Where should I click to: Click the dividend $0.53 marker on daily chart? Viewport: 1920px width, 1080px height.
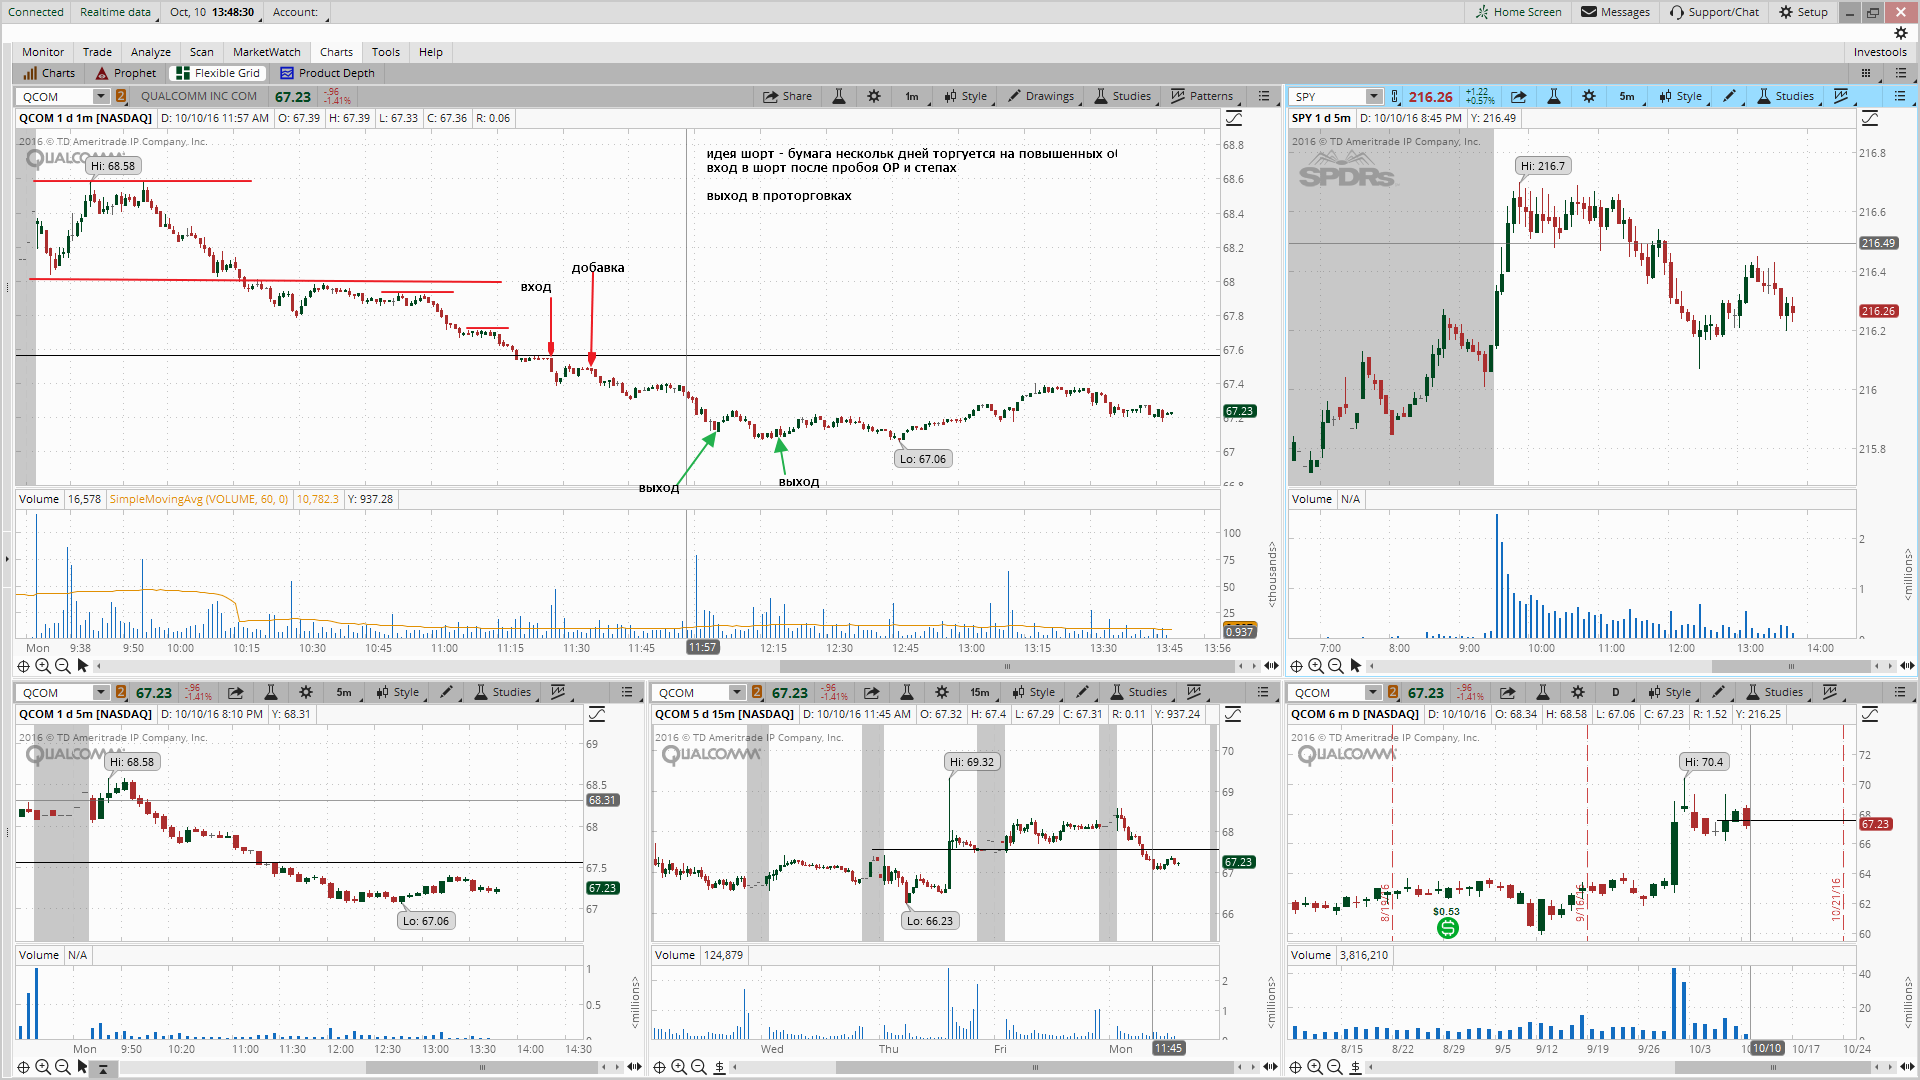coord(1447,928)
